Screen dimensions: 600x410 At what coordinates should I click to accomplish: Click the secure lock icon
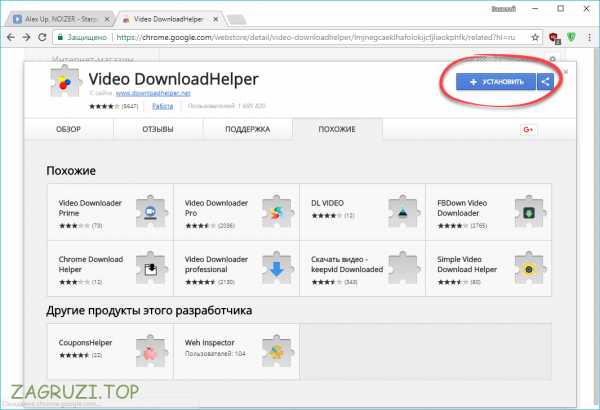(60, 37)
